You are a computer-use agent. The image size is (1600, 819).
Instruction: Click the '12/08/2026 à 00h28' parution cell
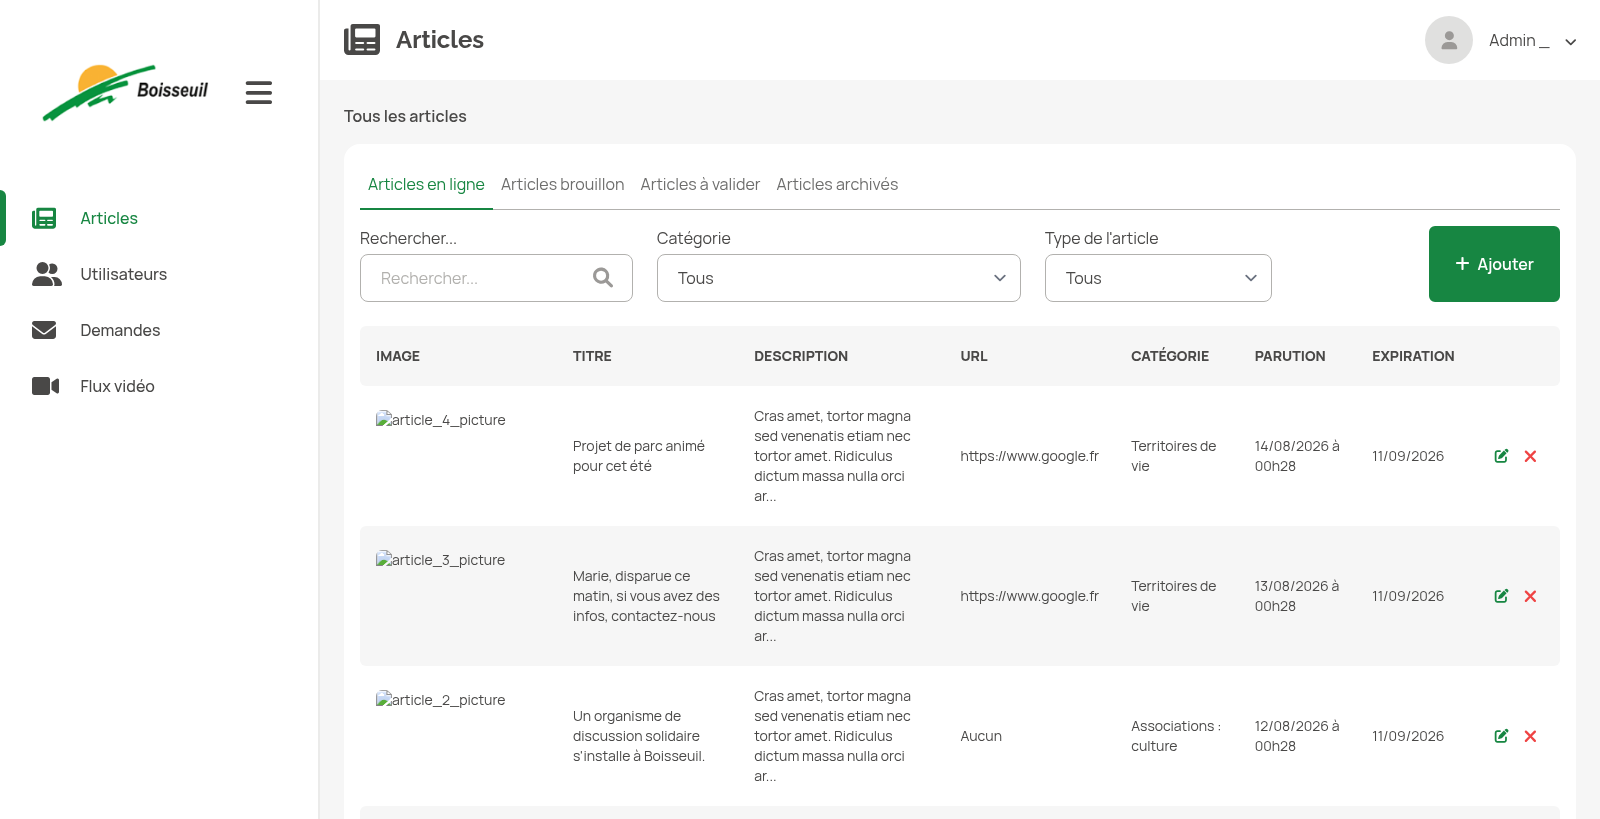click(1297, 736)
